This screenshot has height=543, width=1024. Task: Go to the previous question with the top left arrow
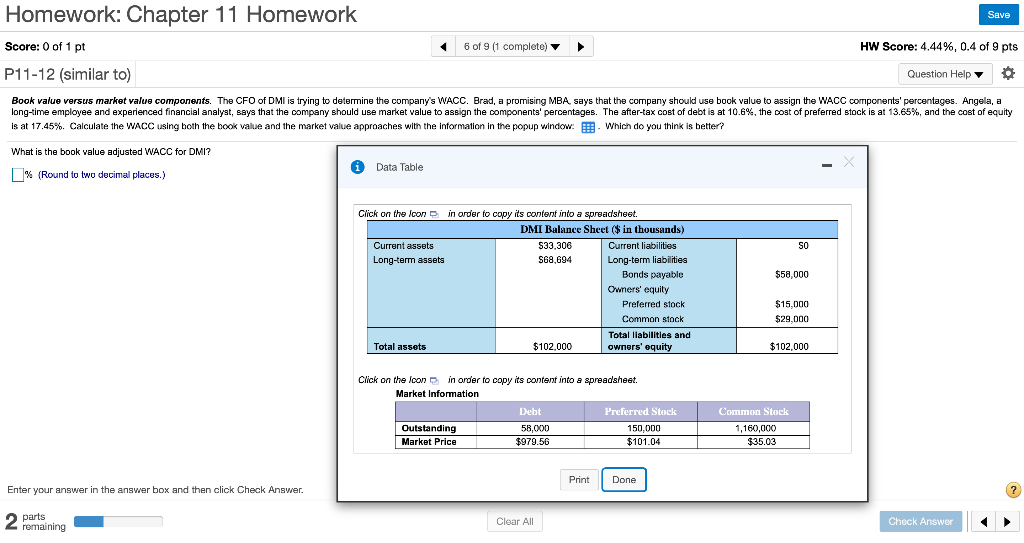pos(443,46)
